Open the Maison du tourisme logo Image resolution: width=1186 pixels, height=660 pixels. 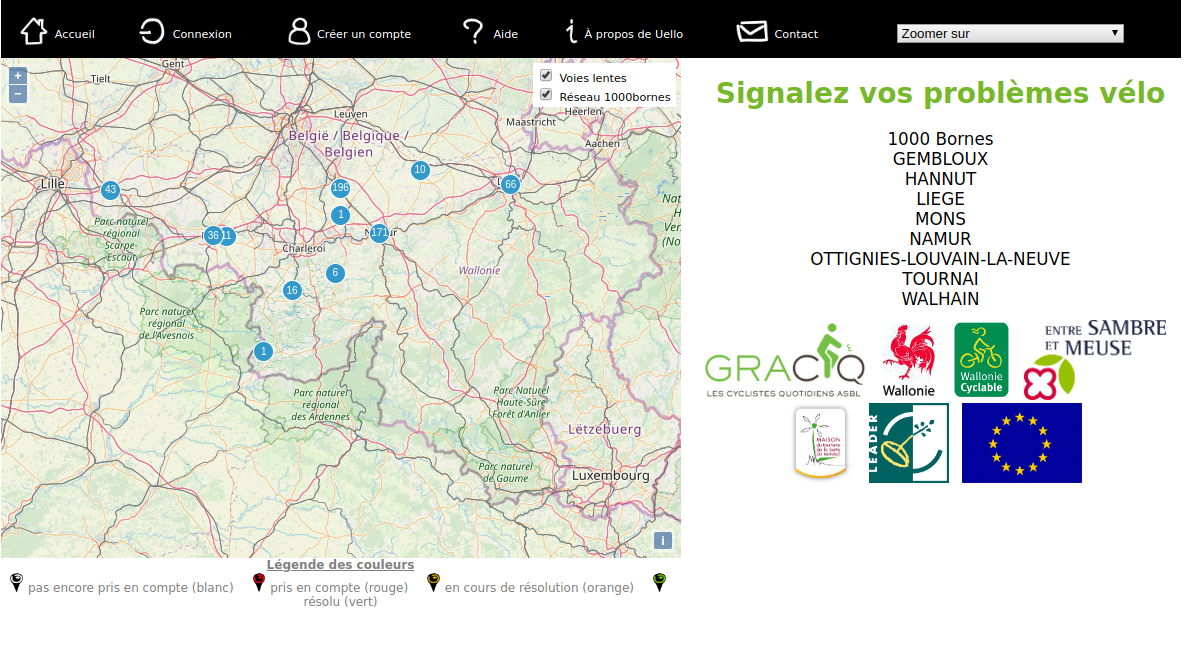tap(821, 443)
